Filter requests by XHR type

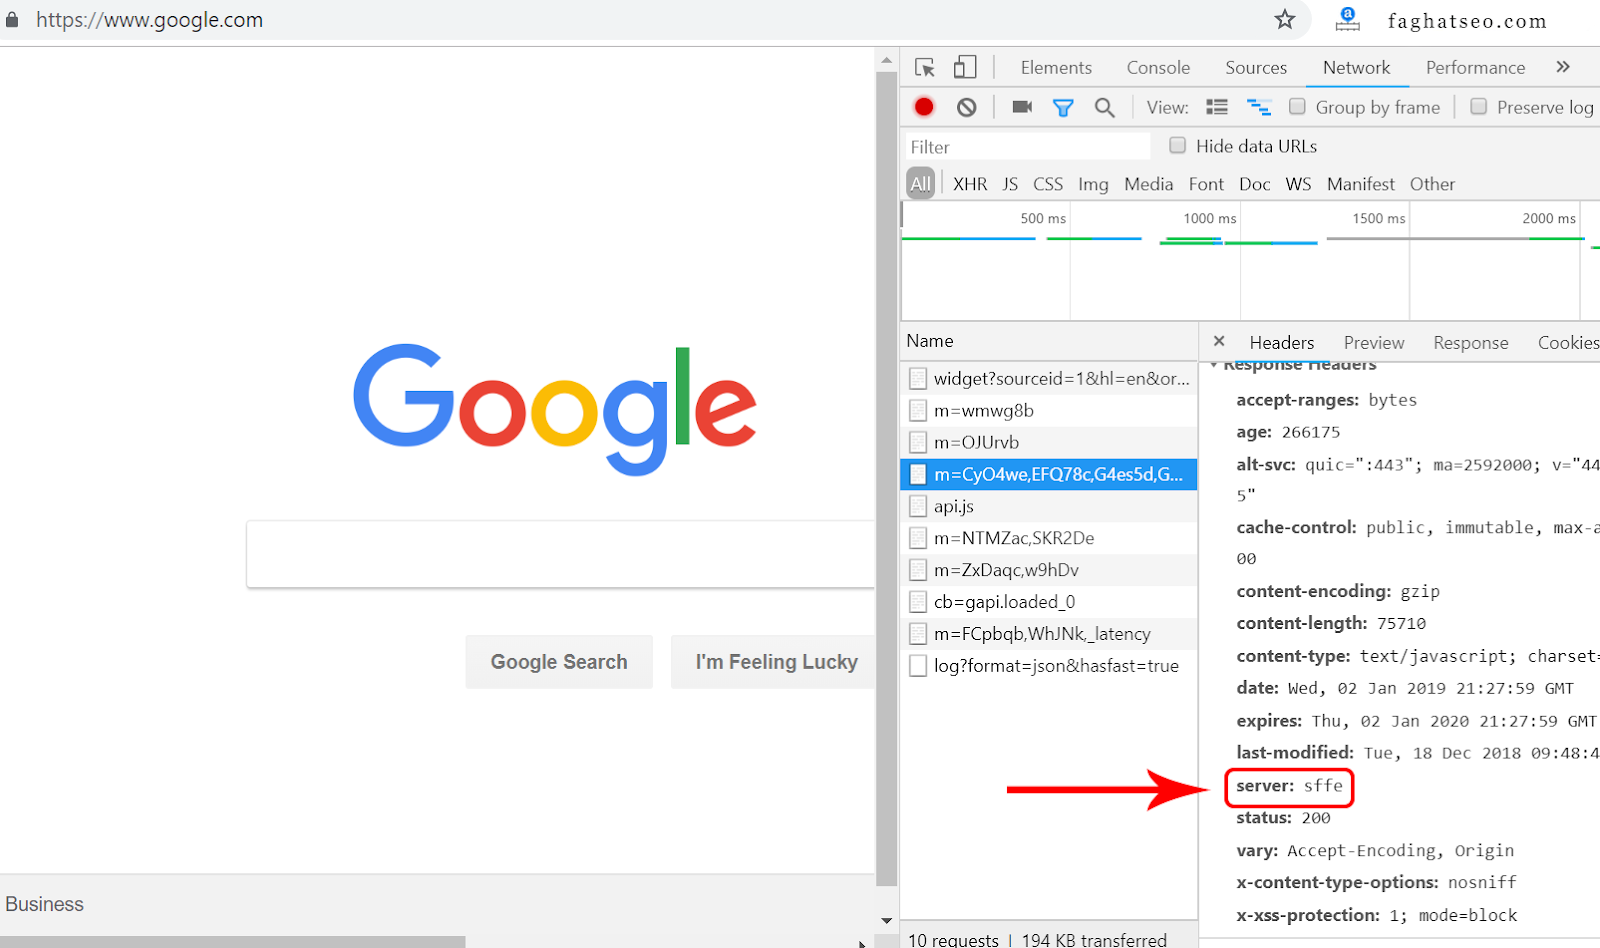point(970,184)
